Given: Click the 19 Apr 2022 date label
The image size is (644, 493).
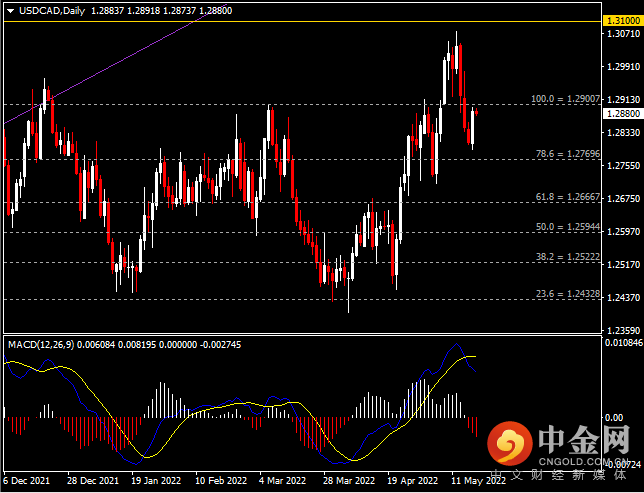Looking at the screenshot, I should click(x=413, y=481).
